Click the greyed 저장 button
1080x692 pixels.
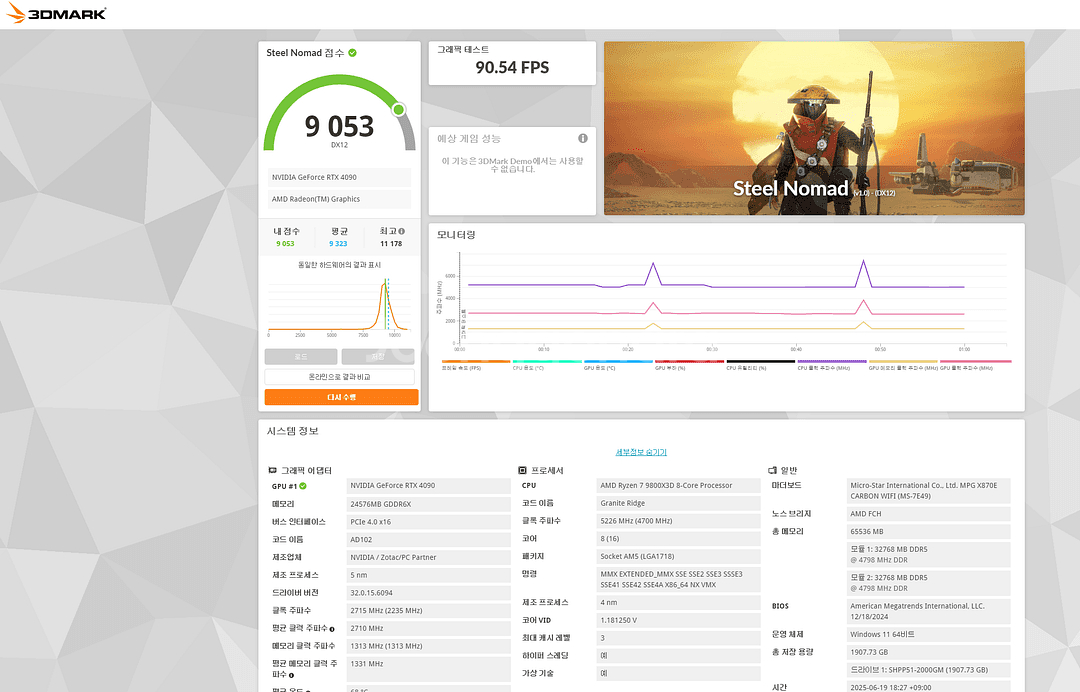tap(378, 357)
